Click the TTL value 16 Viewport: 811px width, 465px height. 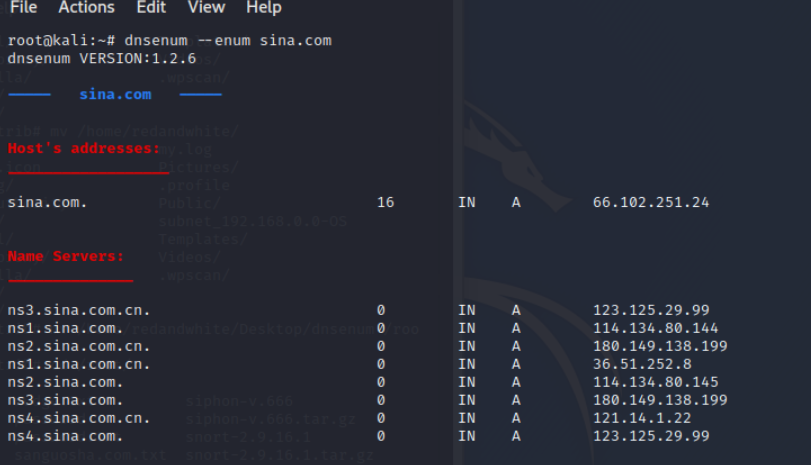click(385, 202)
